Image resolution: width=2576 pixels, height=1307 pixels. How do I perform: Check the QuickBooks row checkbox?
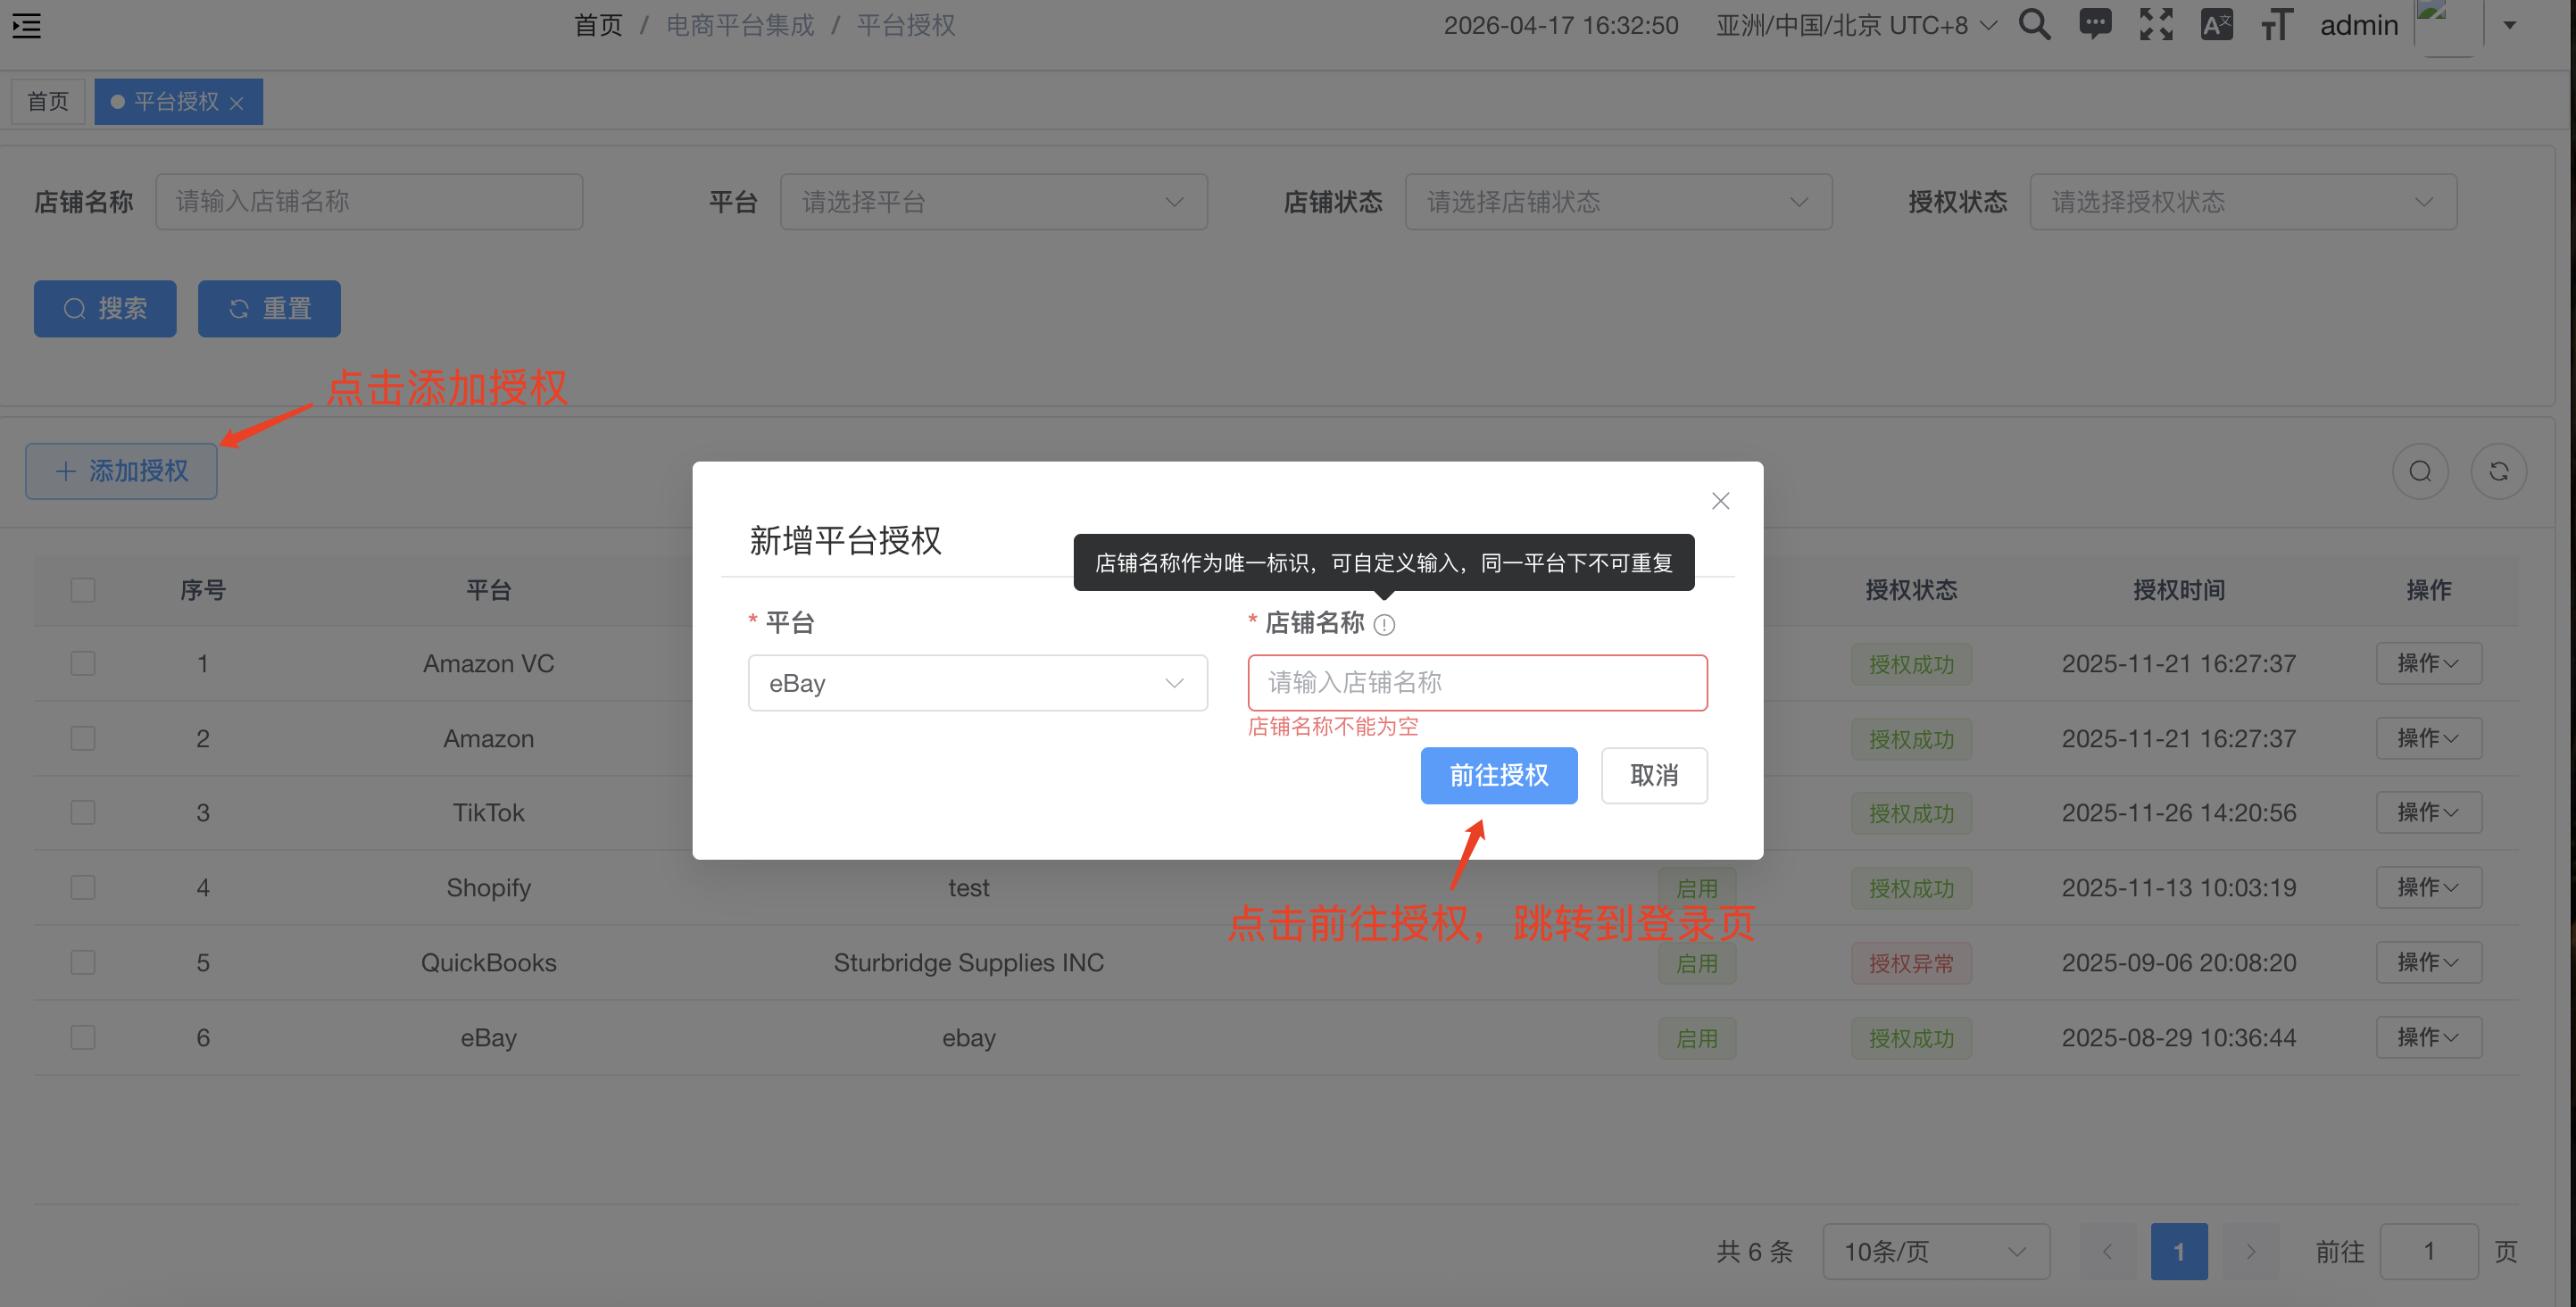point(83,963)
